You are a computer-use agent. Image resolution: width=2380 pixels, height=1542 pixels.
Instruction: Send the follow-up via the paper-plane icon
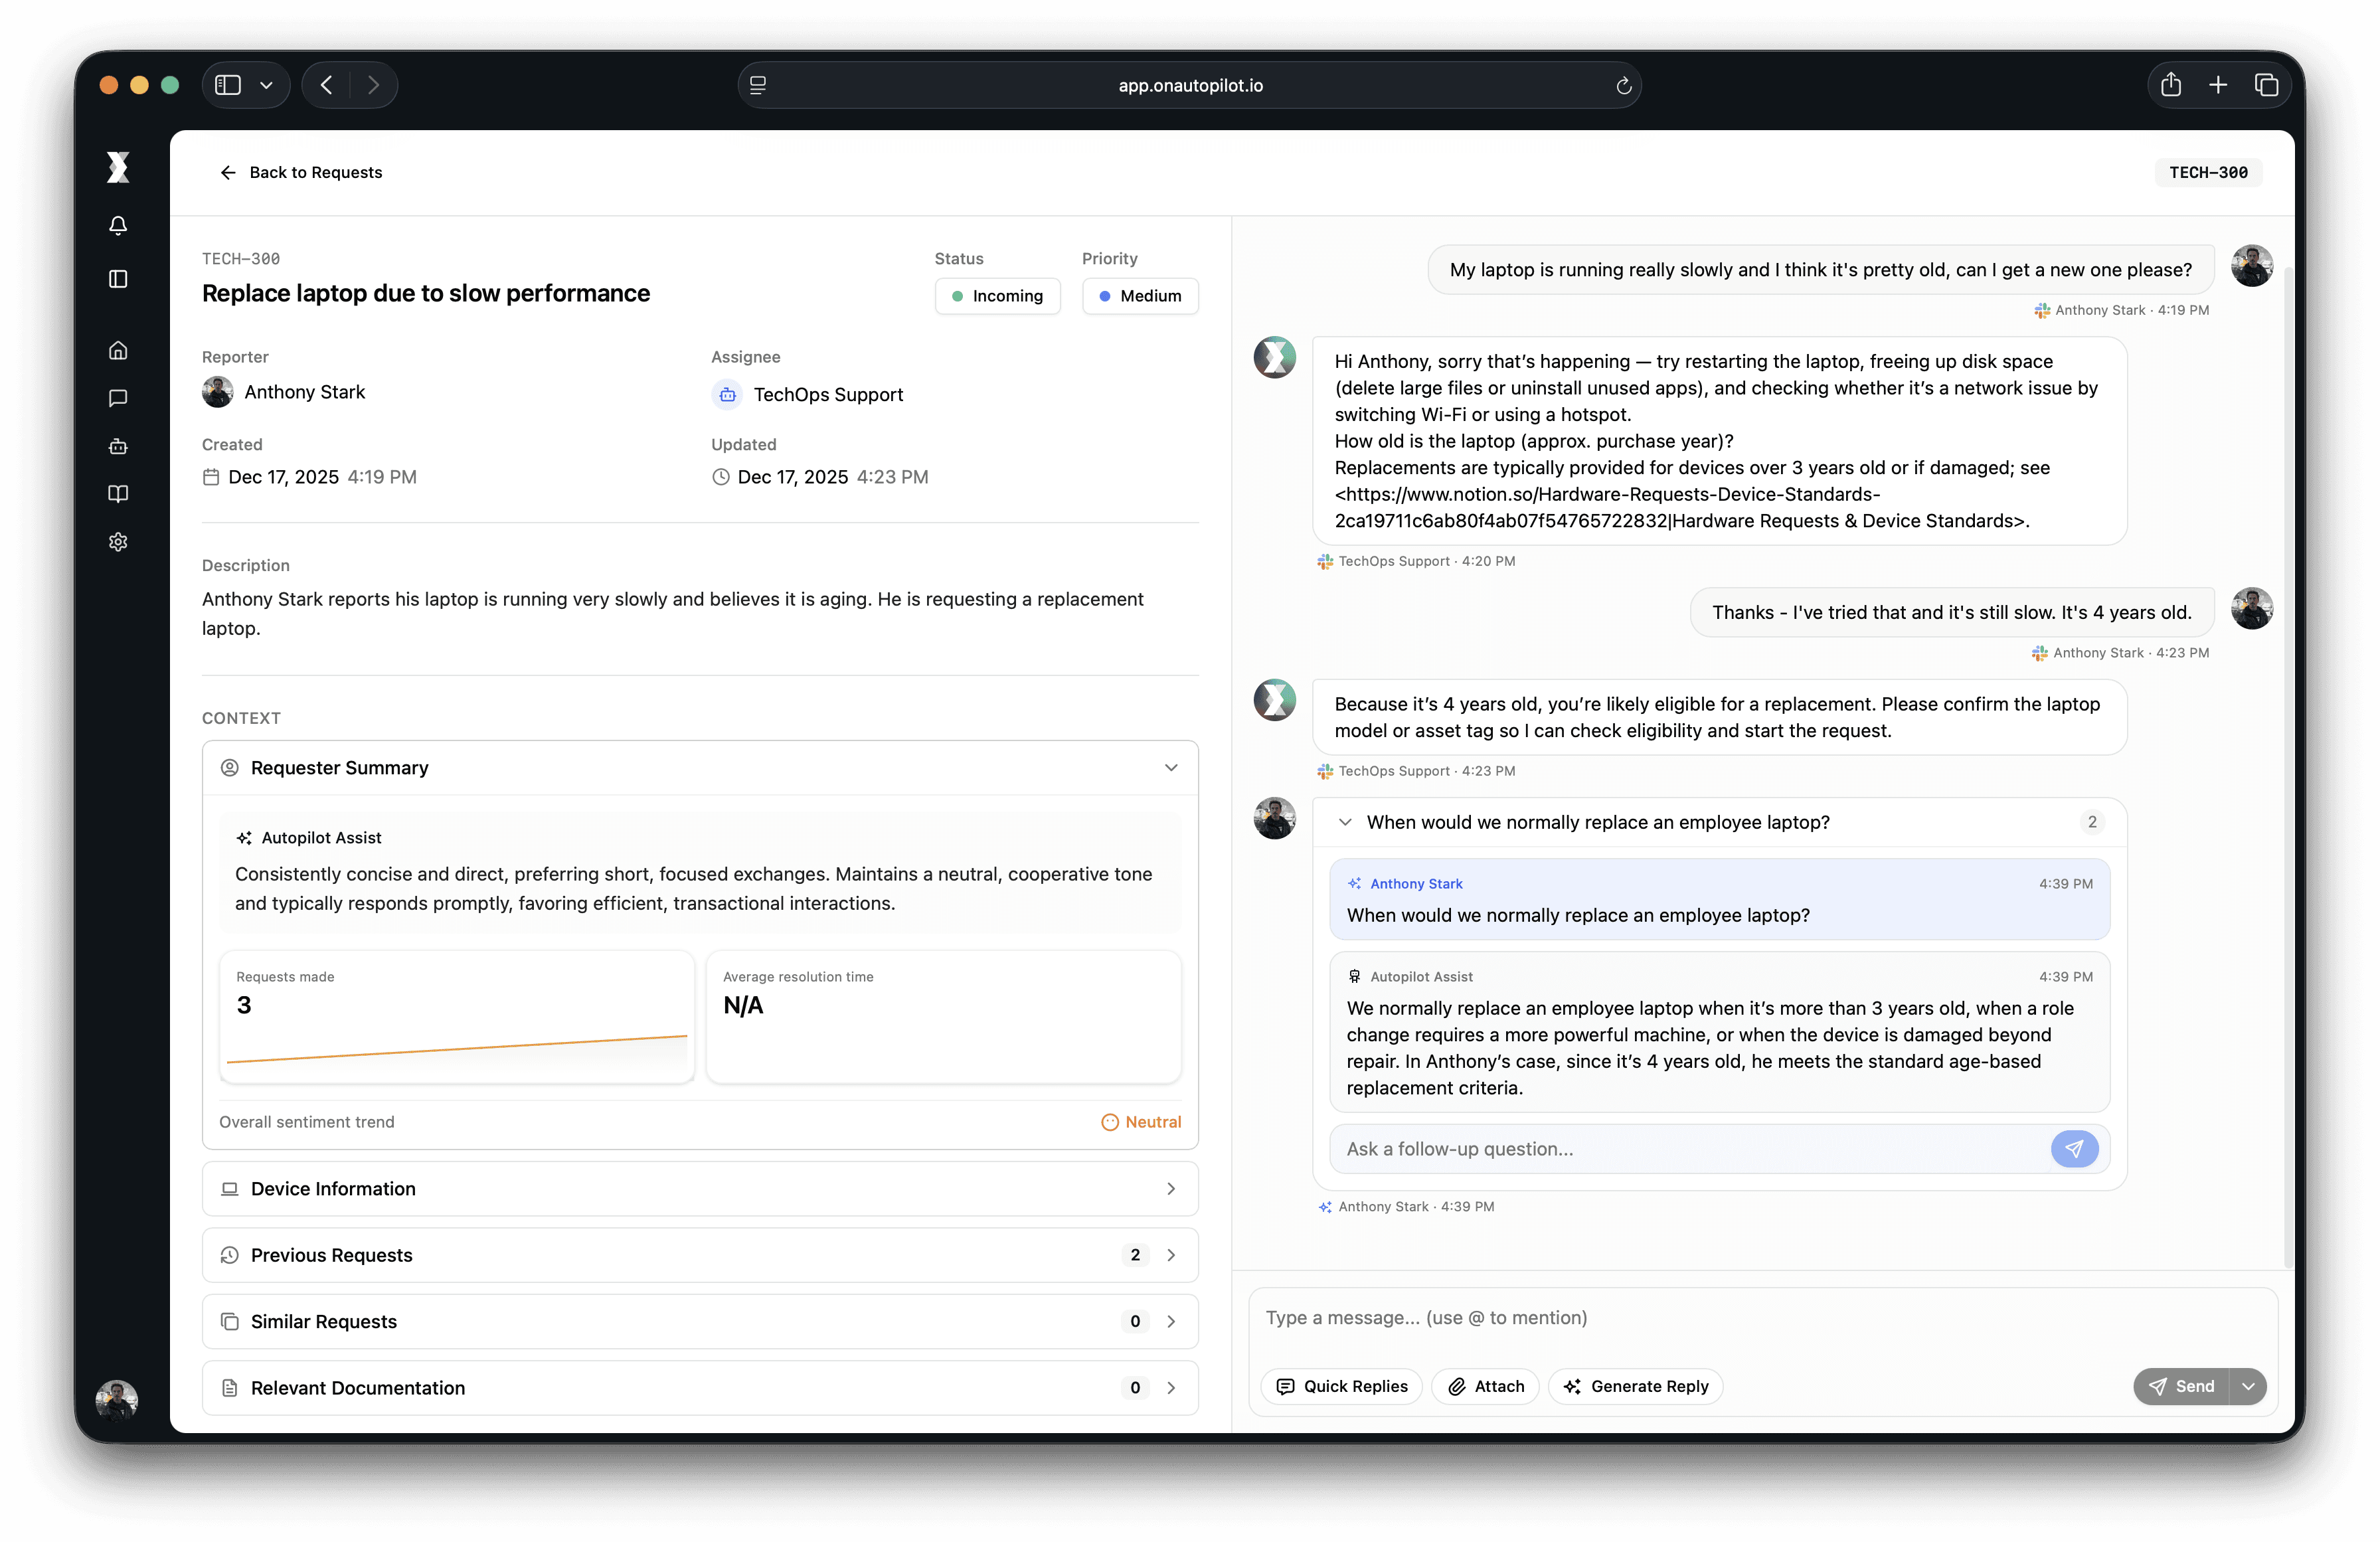coord(2074,1149)
